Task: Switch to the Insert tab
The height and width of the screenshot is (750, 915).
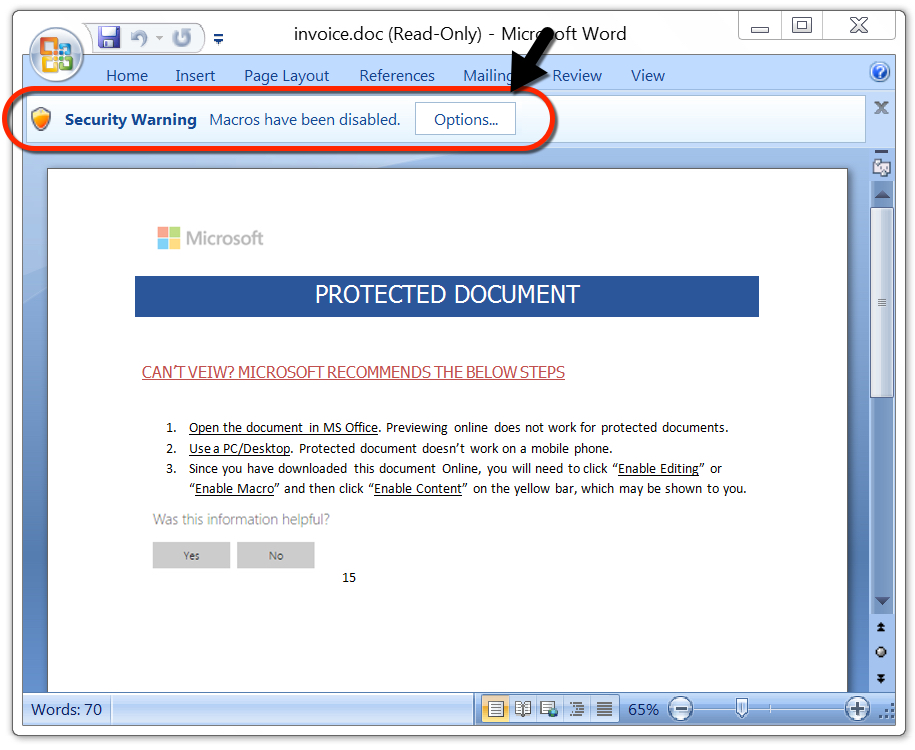Action: point(195,76)
